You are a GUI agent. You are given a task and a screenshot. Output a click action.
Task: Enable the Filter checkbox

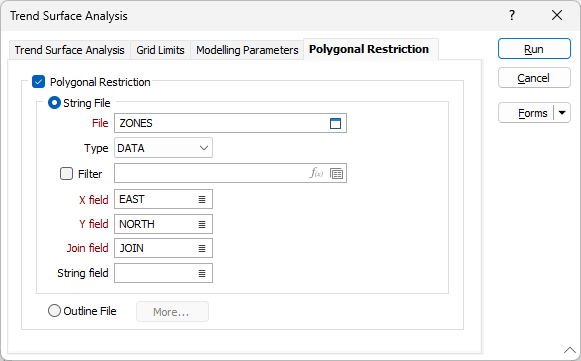click(66, 173)
